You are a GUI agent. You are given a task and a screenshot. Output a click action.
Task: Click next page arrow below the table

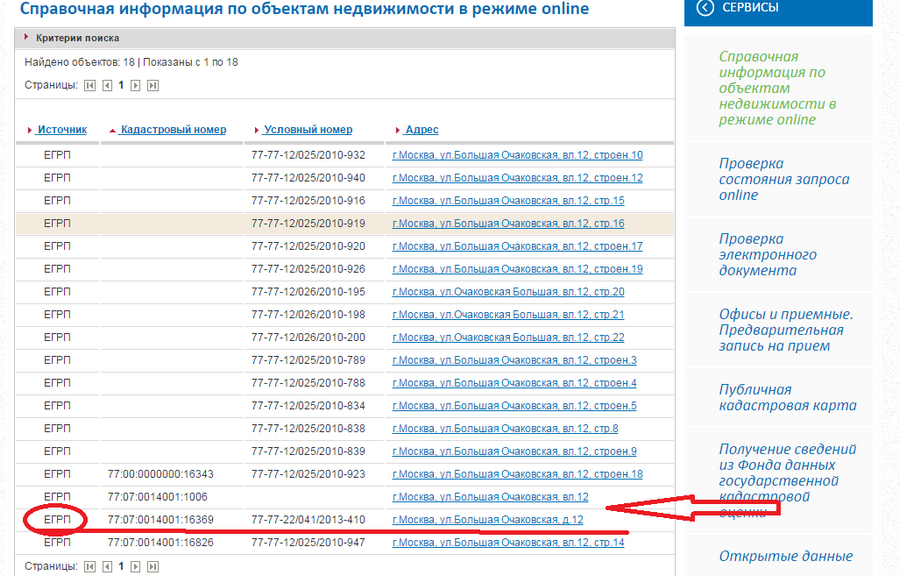(x=136, y=566)
